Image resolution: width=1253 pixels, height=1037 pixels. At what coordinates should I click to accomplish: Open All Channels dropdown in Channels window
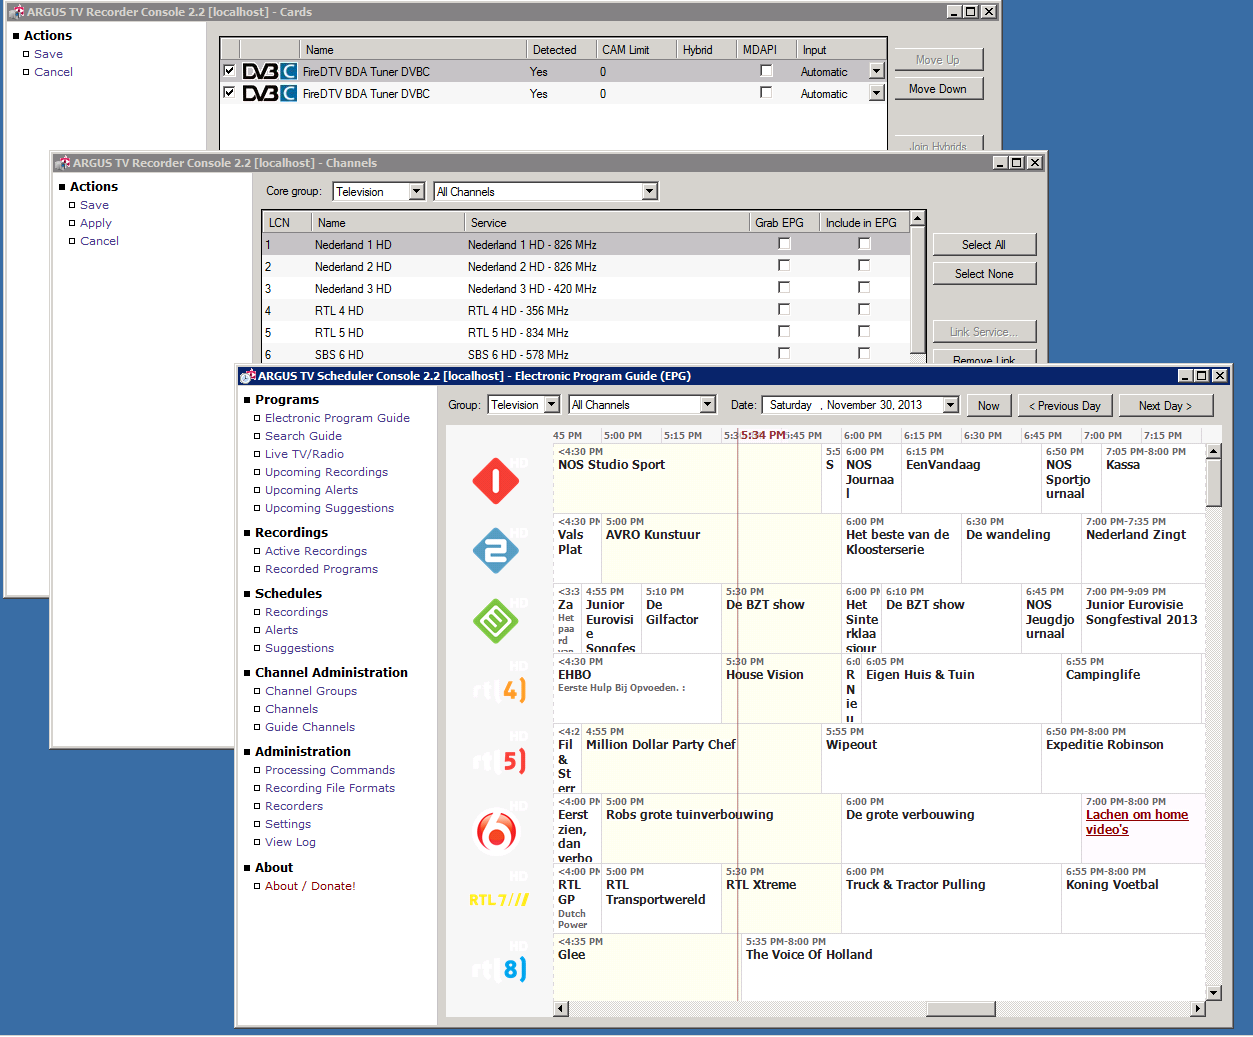click(649, 192)
